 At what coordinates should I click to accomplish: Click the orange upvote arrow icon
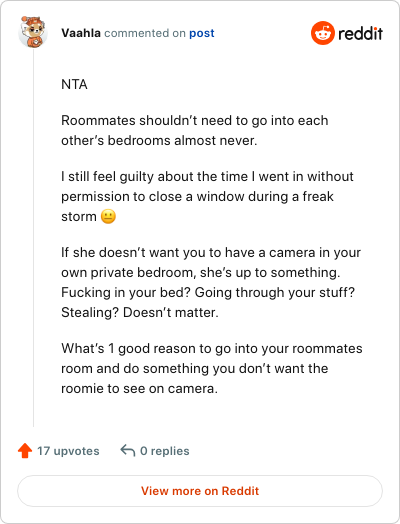coord(25,450)
